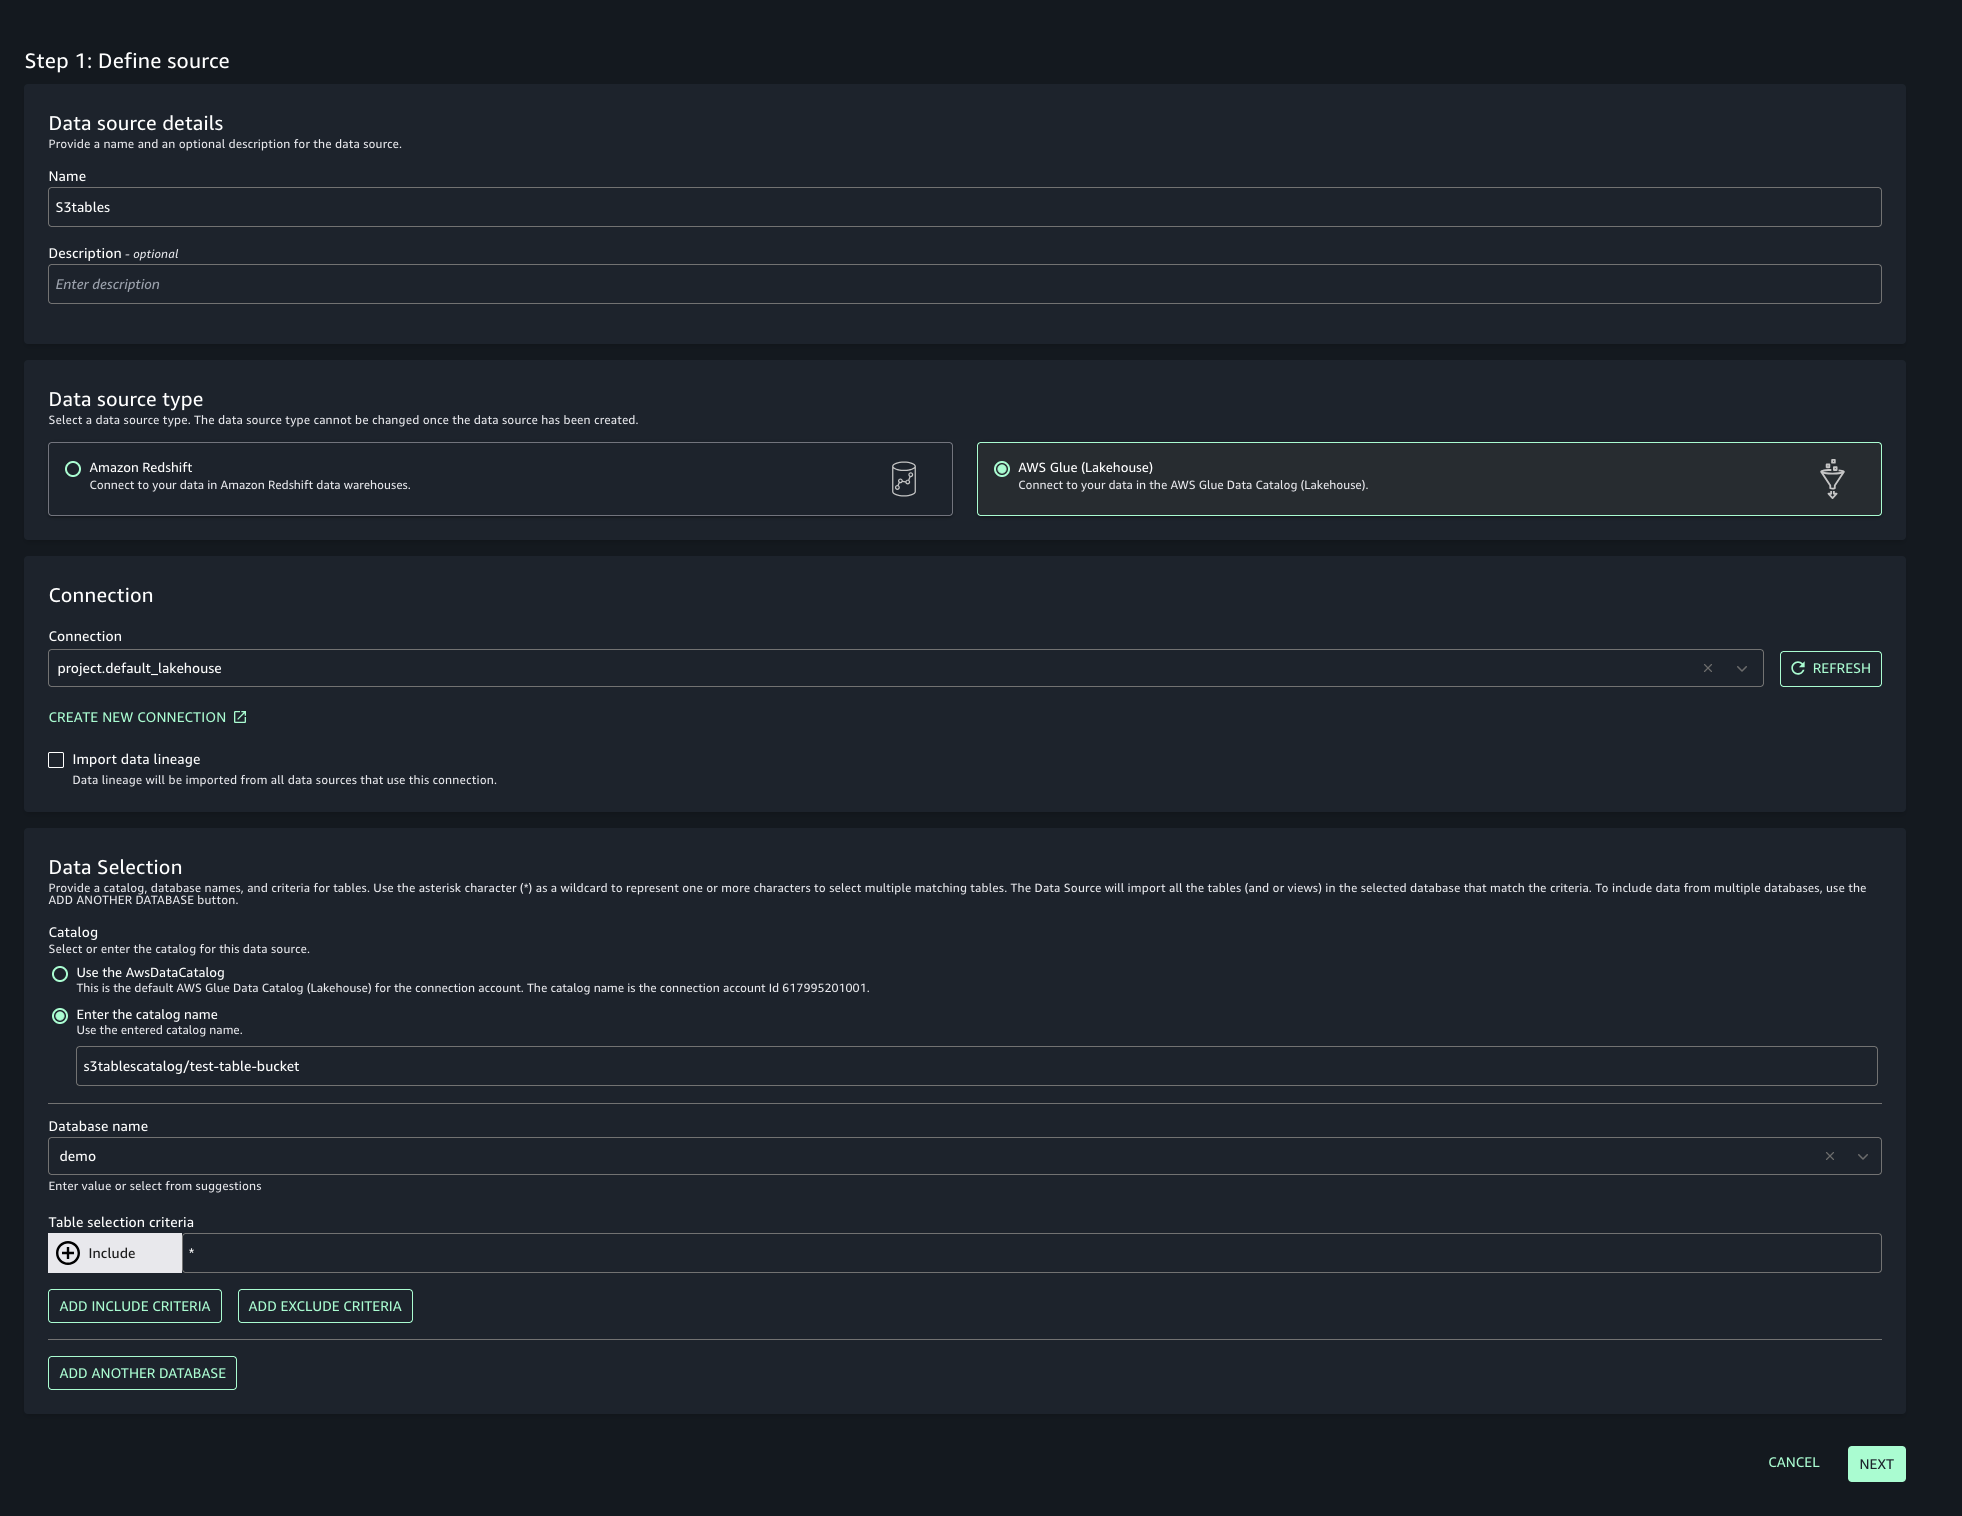Enable the Import data lineage checkbox
The image size is (1962, 1516).
click(x=56, y=760)
